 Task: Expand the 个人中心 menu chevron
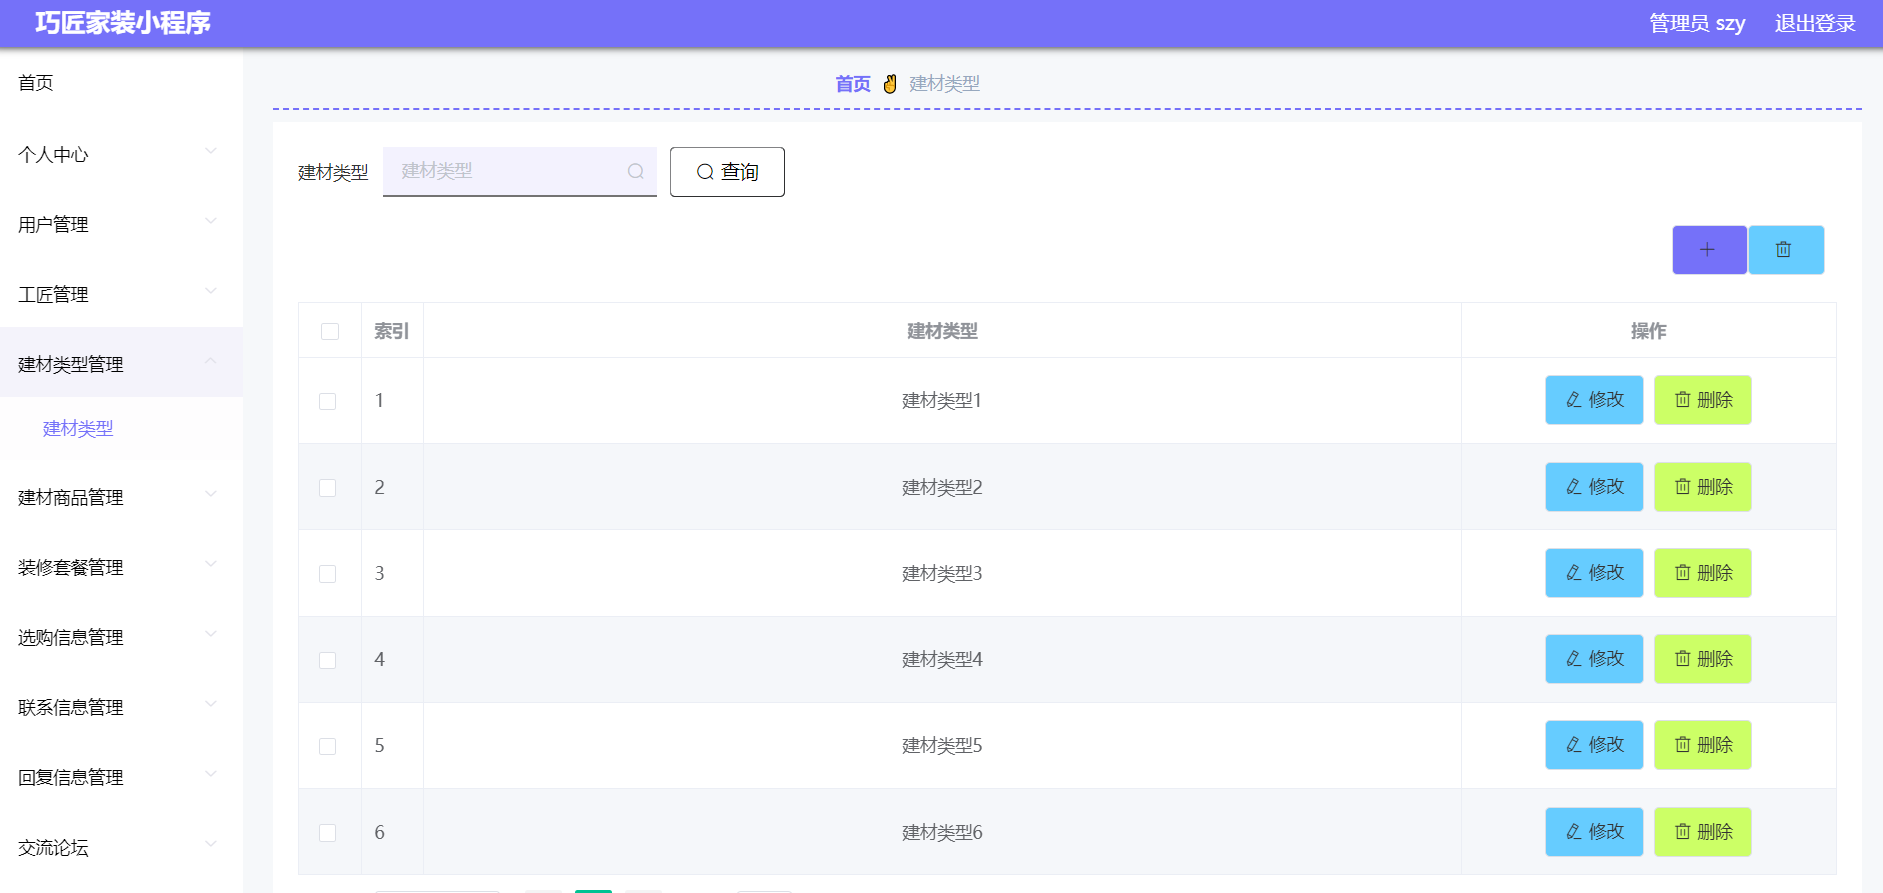click(x=210, y=151)
